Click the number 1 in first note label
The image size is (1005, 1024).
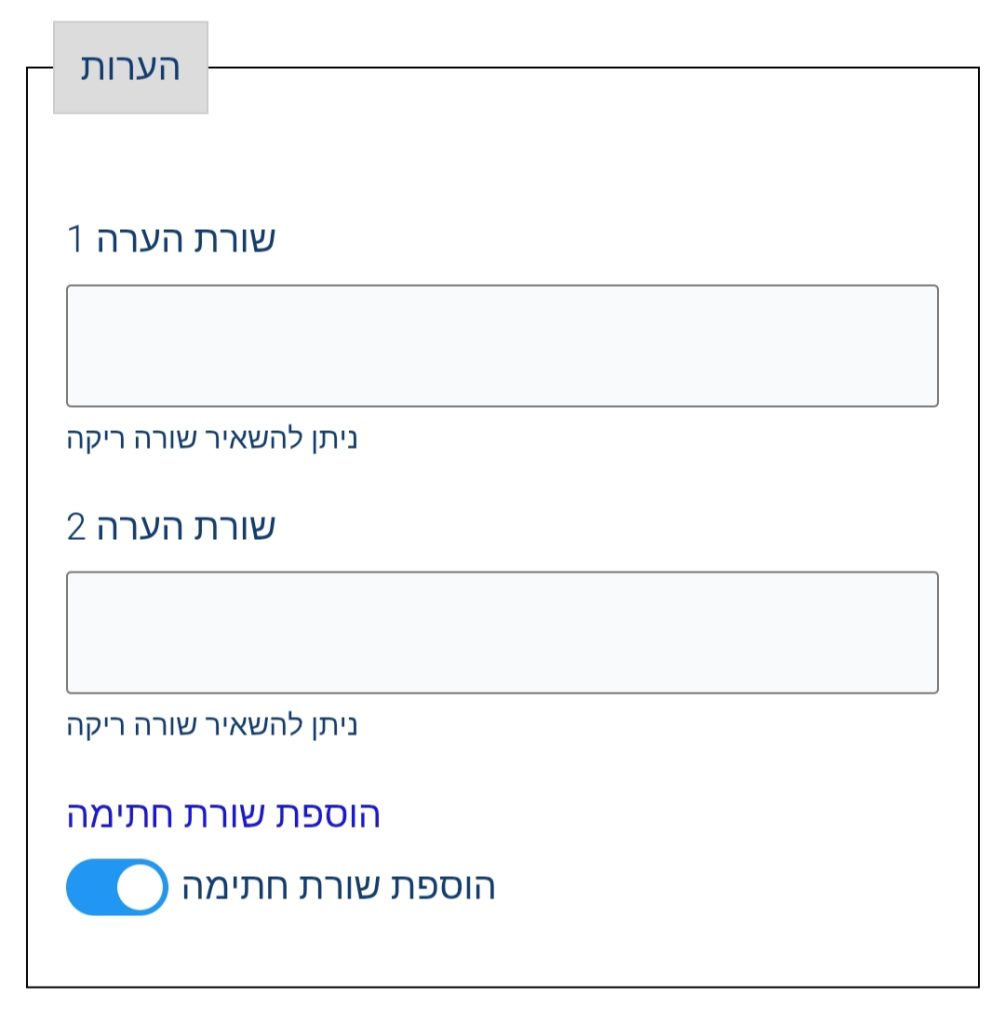pyautogui.click(x=76, y=240)
